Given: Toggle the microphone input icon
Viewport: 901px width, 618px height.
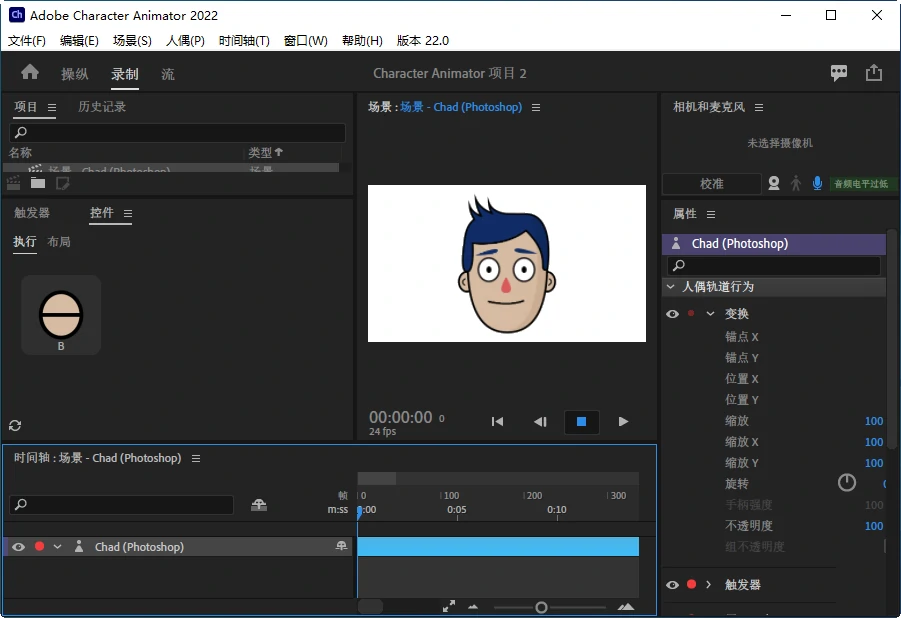Looking at the screenshot, I should (x=817, y=184).
